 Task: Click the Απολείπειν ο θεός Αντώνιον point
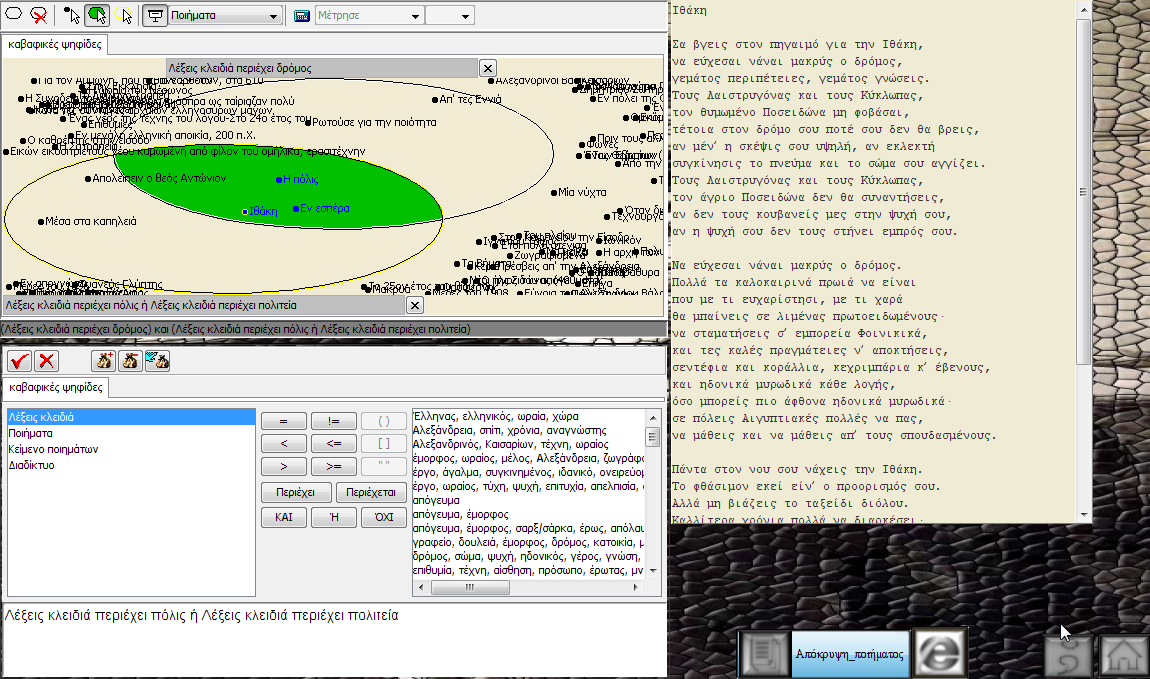tap(88, 178)
